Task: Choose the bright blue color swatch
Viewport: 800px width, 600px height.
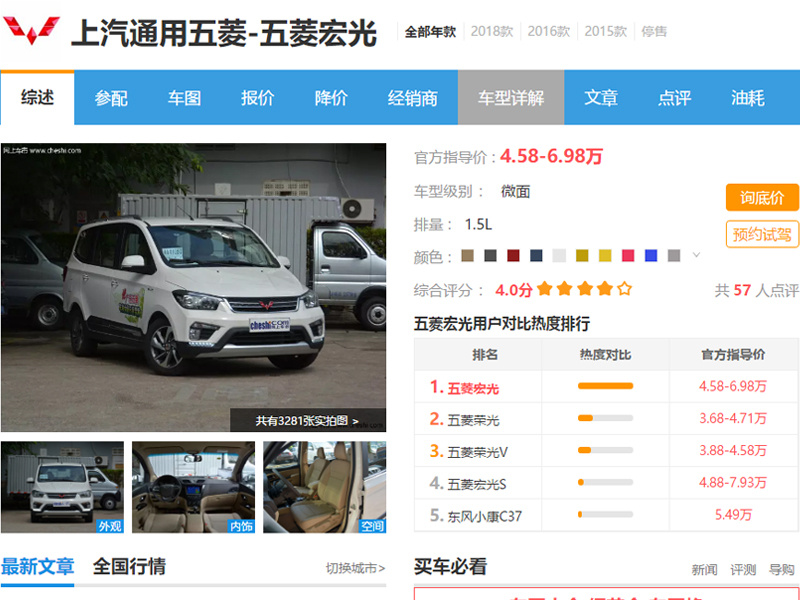Action: coord(651,255)
